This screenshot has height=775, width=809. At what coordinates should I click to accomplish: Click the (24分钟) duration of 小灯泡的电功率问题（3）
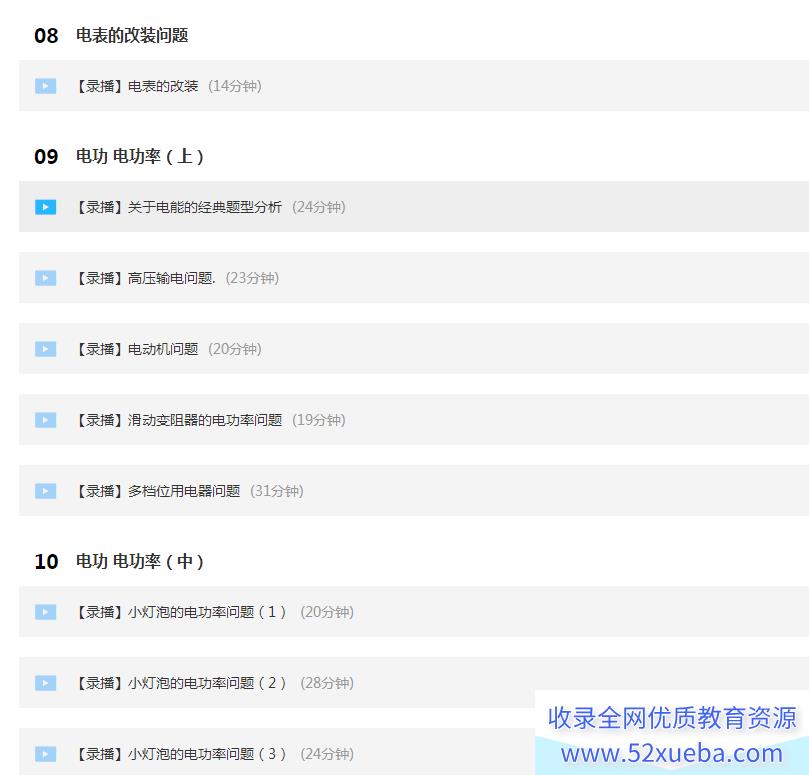pyautogui.click(x=327, y=754)
